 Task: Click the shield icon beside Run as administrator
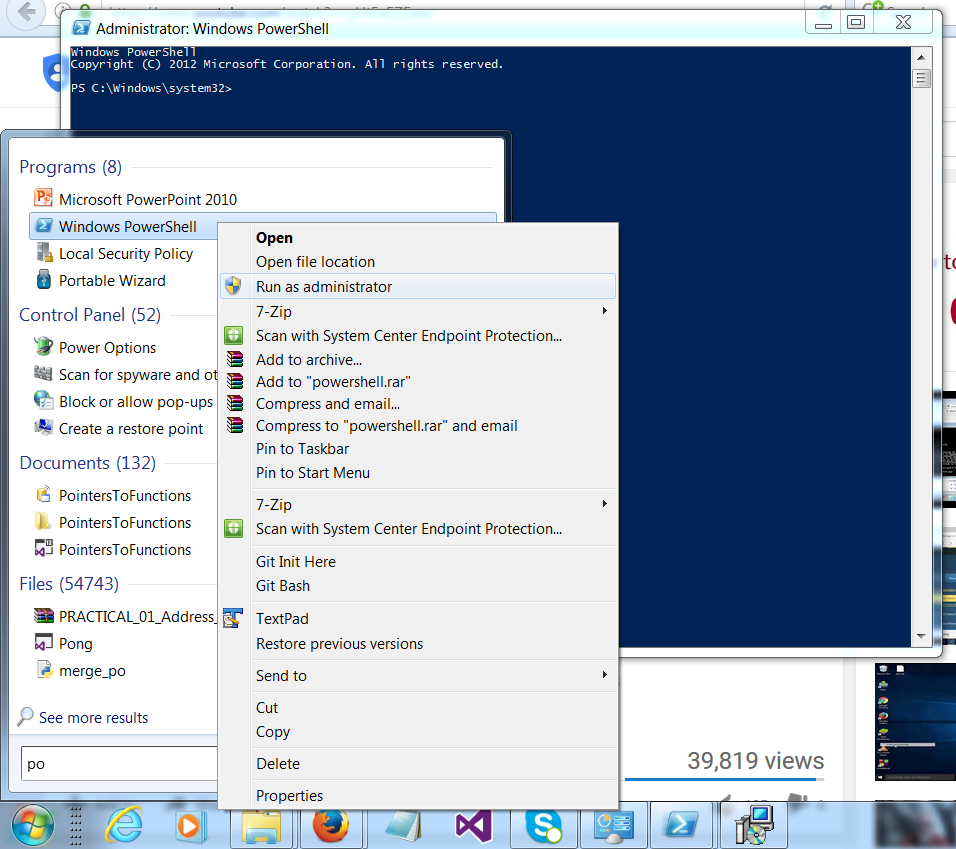coord(233,286)
